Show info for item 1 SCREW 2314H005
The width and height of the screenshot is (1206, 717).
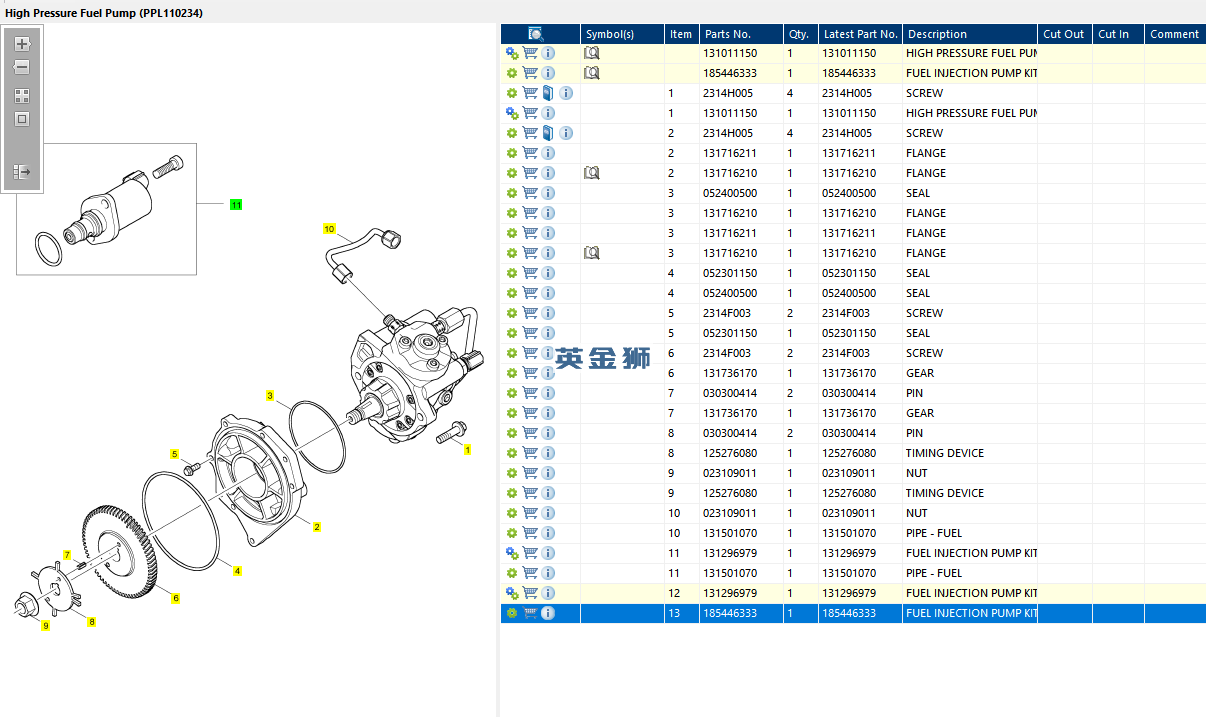tap(566, 93)
